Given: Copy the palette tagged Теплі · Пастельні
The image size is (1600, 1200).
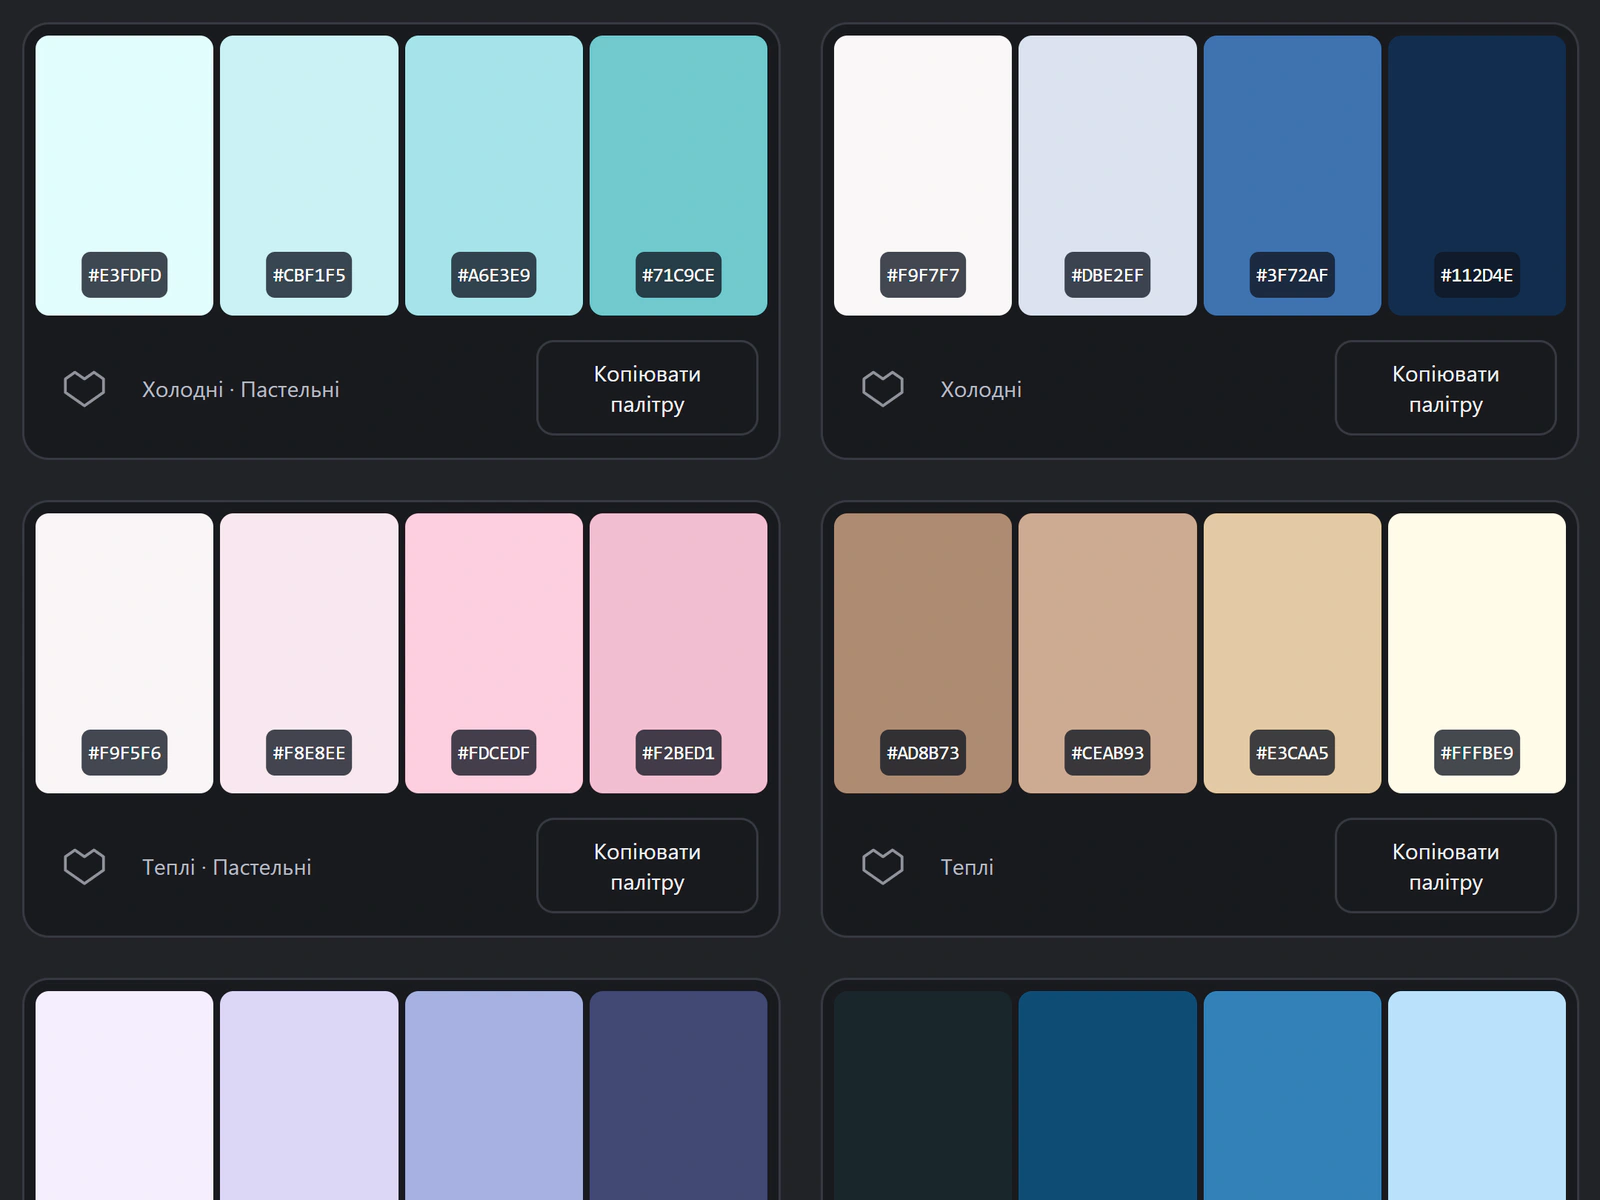Looking at the screenshot, I should (647, 866).
